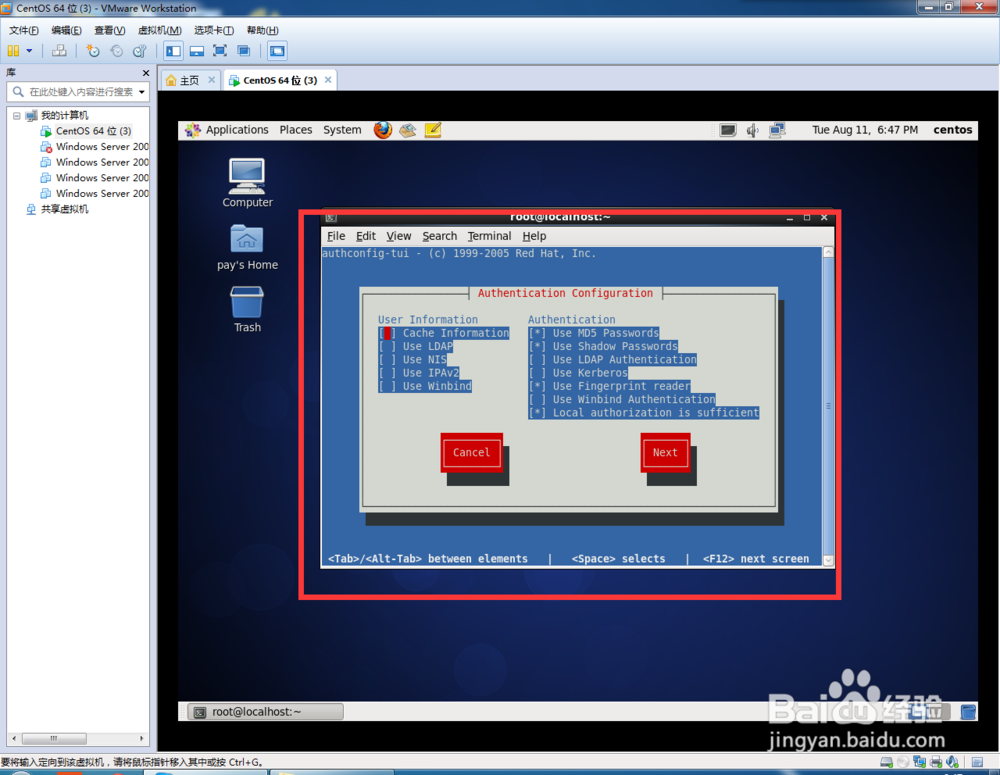1000x775 pixels.
Task: Click the console view toolbar icon
Action: pos(277,51)
